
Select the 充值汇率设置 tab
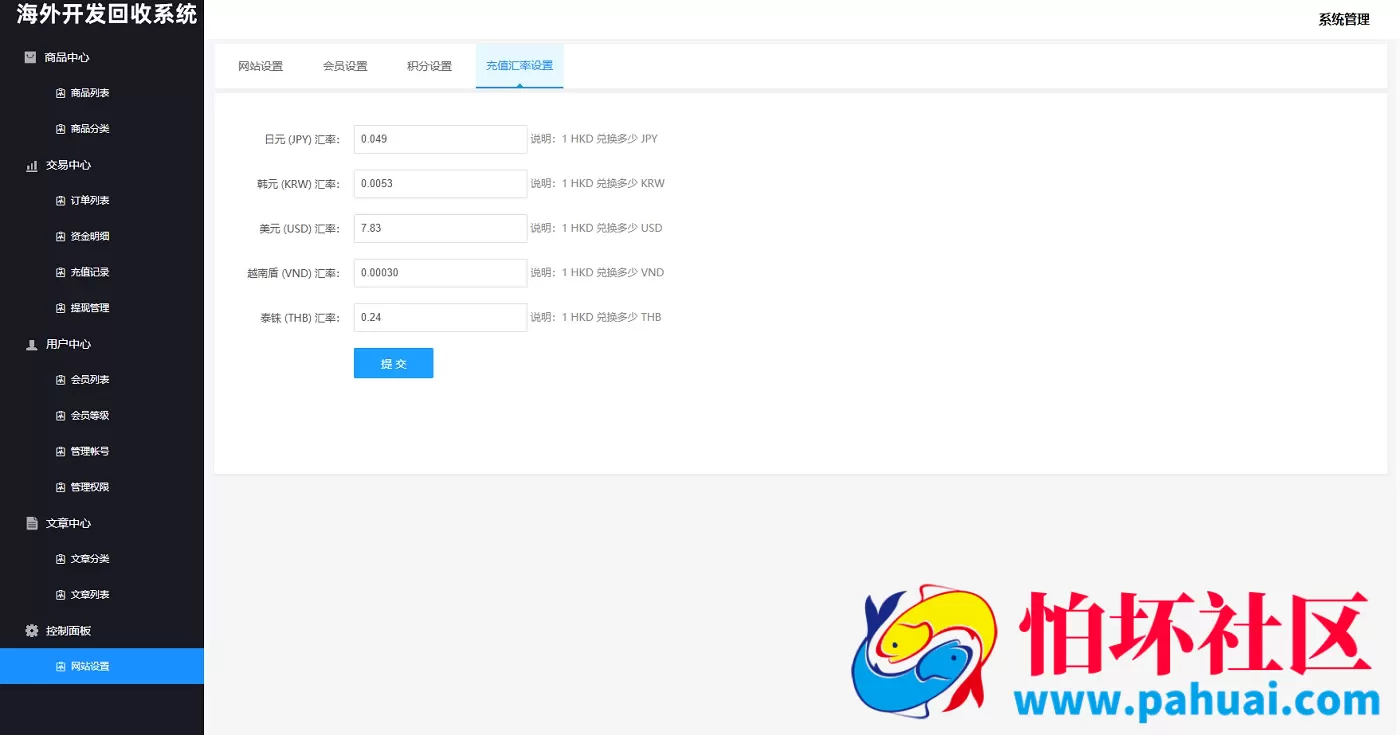click(x=519, y=66)
